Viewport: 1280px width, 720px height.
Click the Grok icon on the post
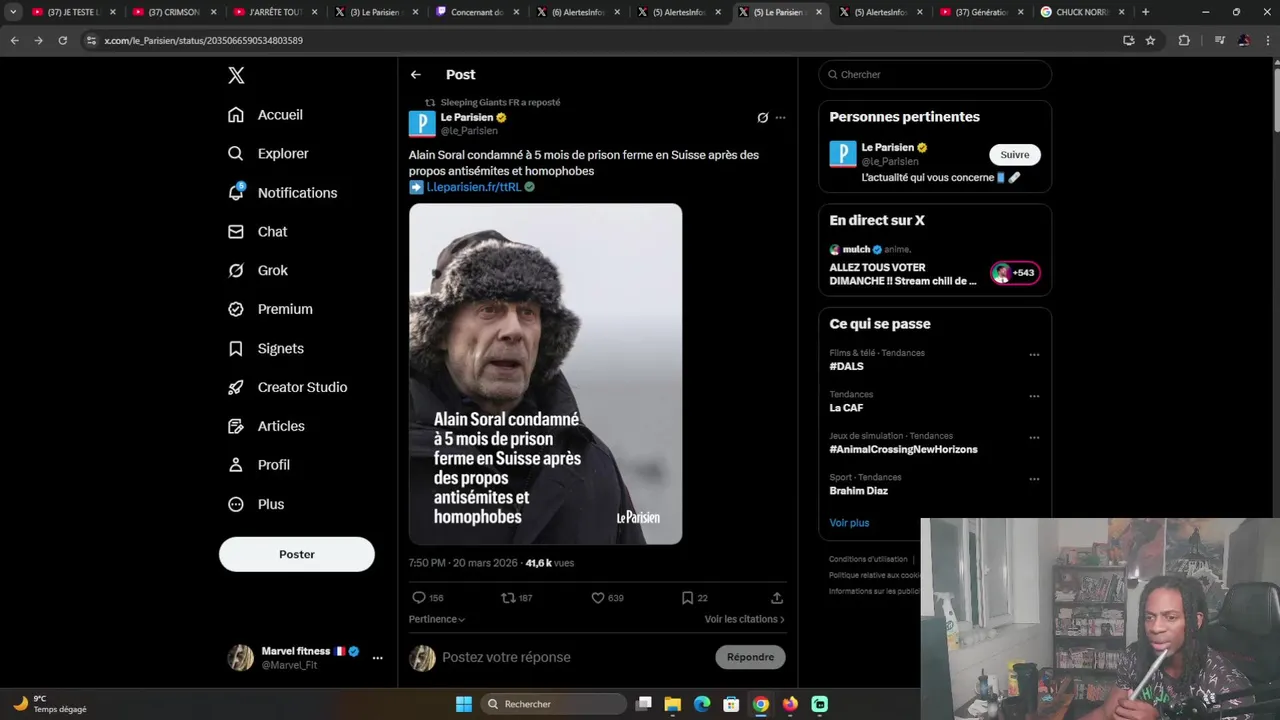[x=762, y=118]
